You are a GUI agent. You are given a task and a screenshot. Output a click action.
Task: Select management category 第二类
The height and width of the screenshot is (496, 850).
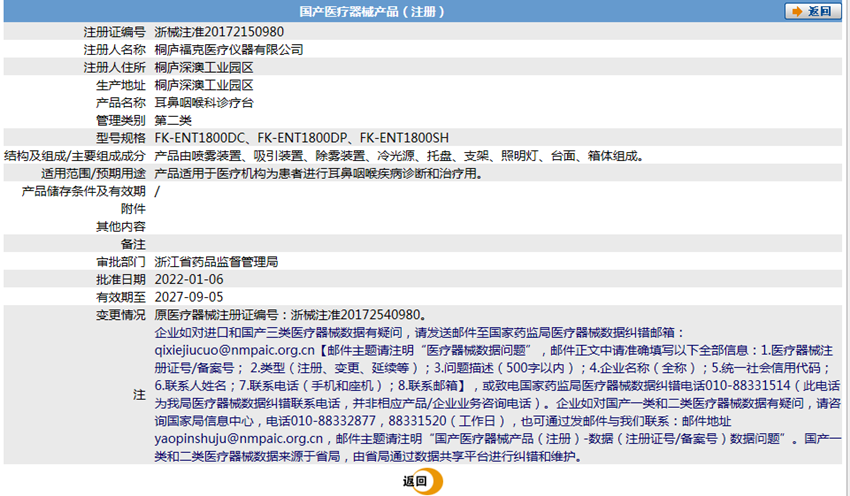coord(173,120)
